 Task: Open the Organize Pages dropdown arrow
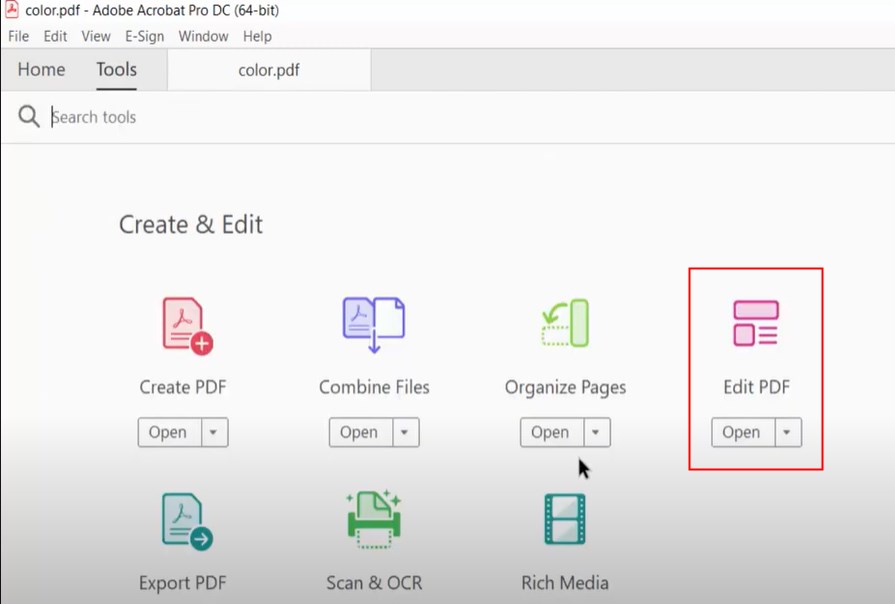[x=597, y=433]
